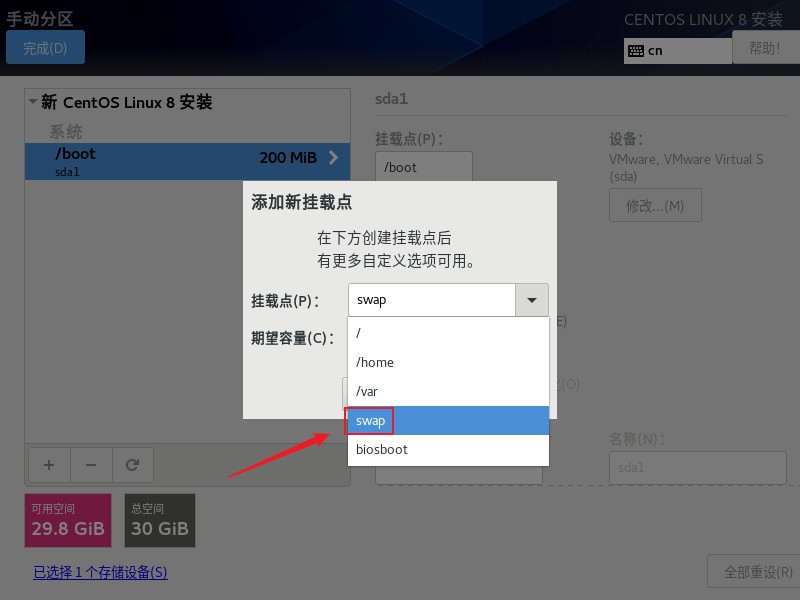
Task: Select swap in the mount point list
Action: tap(448, 420)
